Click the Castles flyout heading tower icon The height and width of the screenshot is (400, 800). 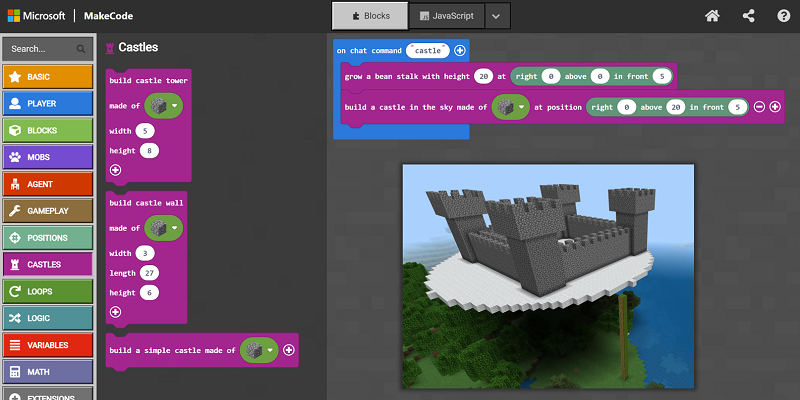[109, 48]
